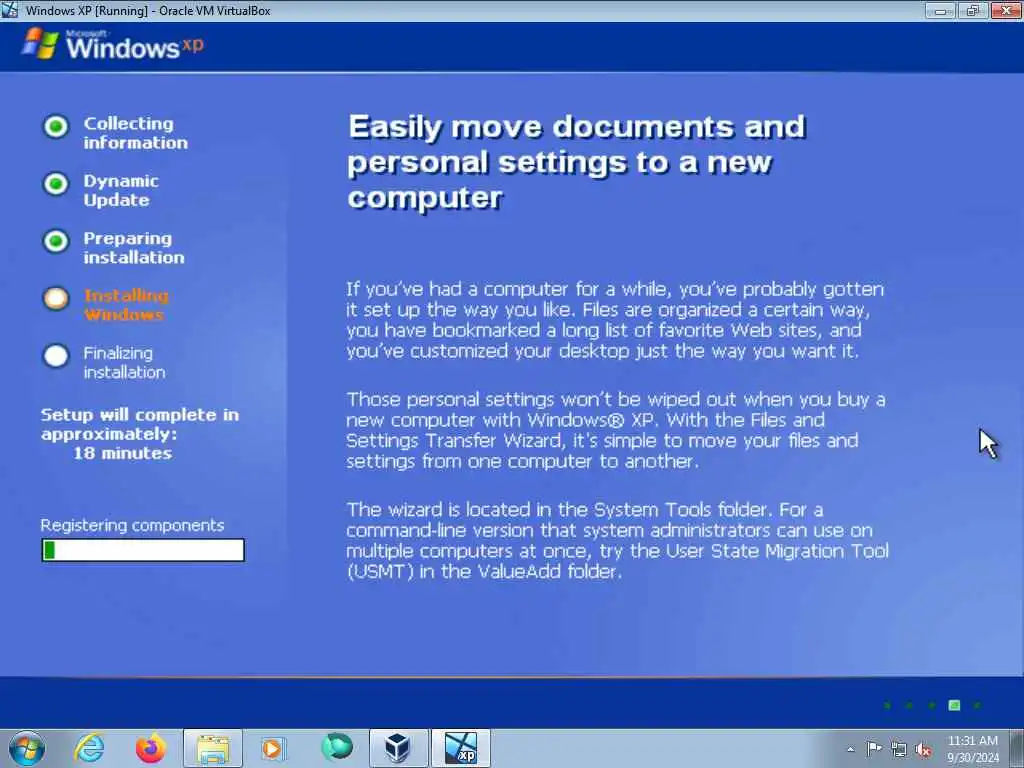Click the 'Preparing installation' step label
Image resolution: width=1024 pixels, height=768 pixels.
pos(134,248)
